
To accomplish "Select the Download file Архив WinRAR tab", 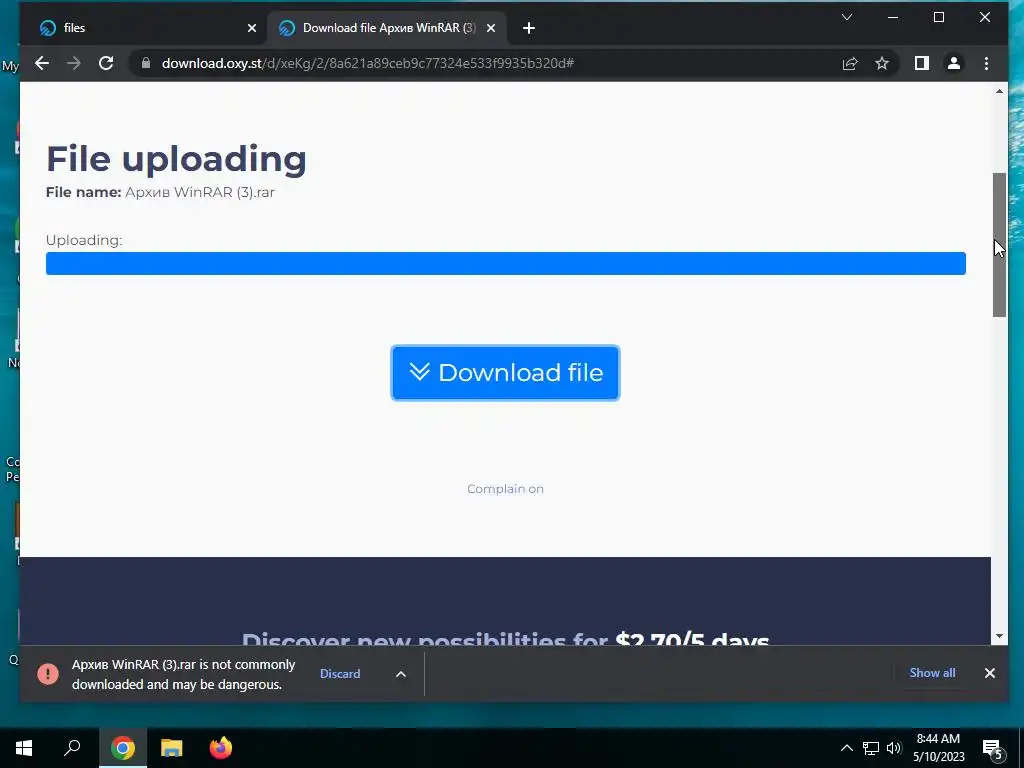I will [x=388, y=28].
